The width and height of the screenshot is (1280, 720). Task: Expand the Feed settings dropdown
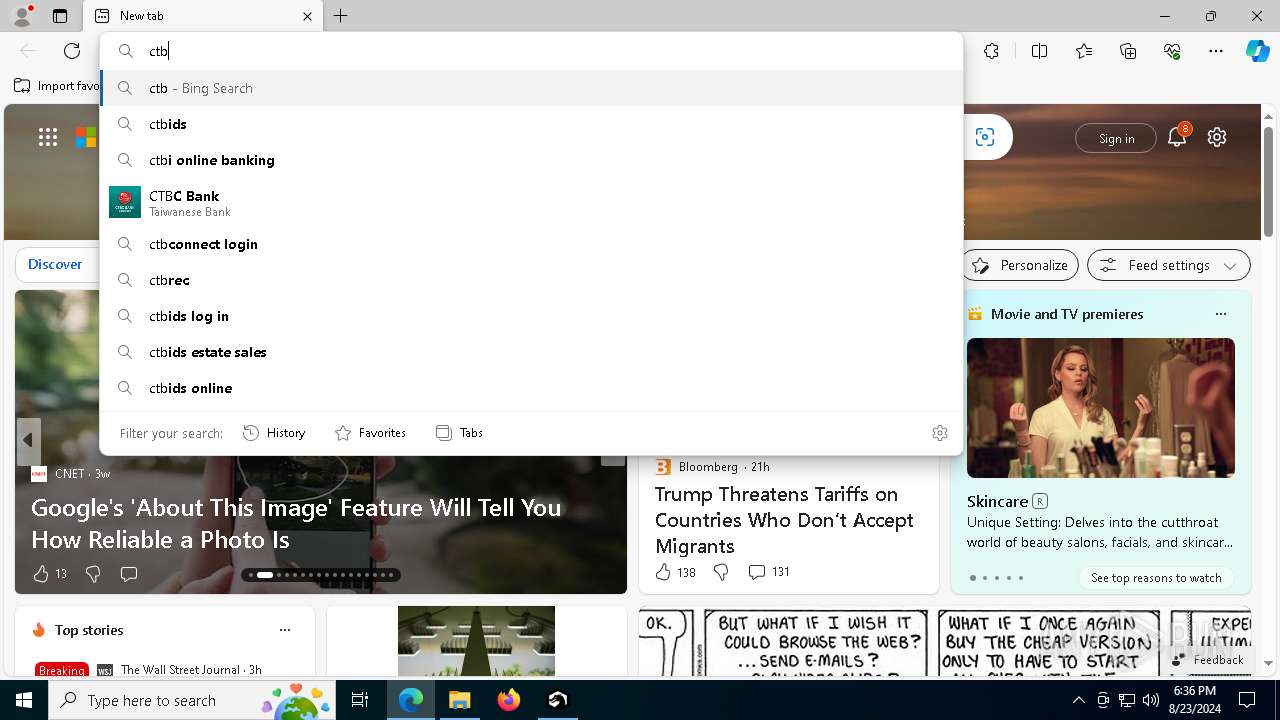(x=1169, y=265)
